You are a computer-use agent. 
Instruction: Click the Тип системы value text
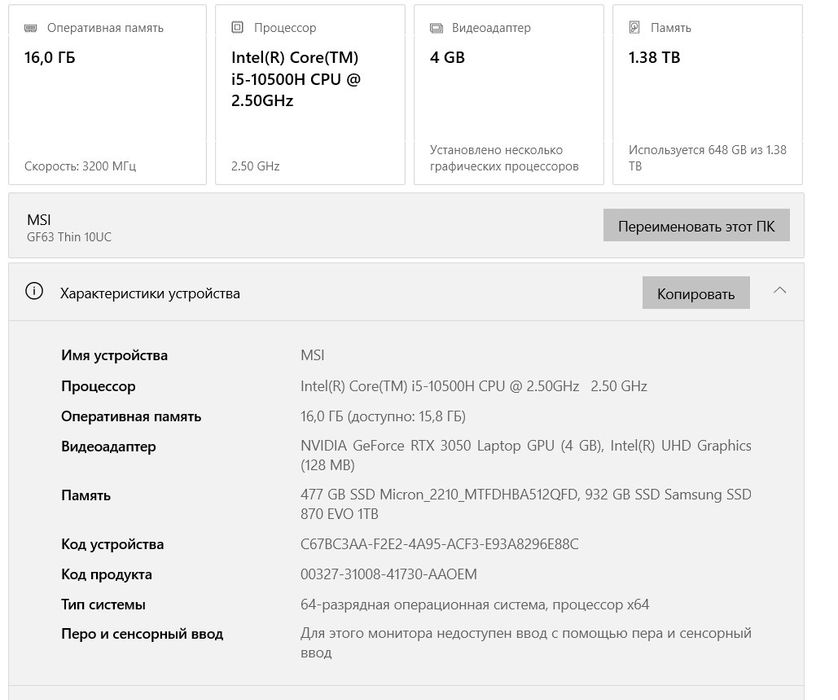tap(475, 604)
